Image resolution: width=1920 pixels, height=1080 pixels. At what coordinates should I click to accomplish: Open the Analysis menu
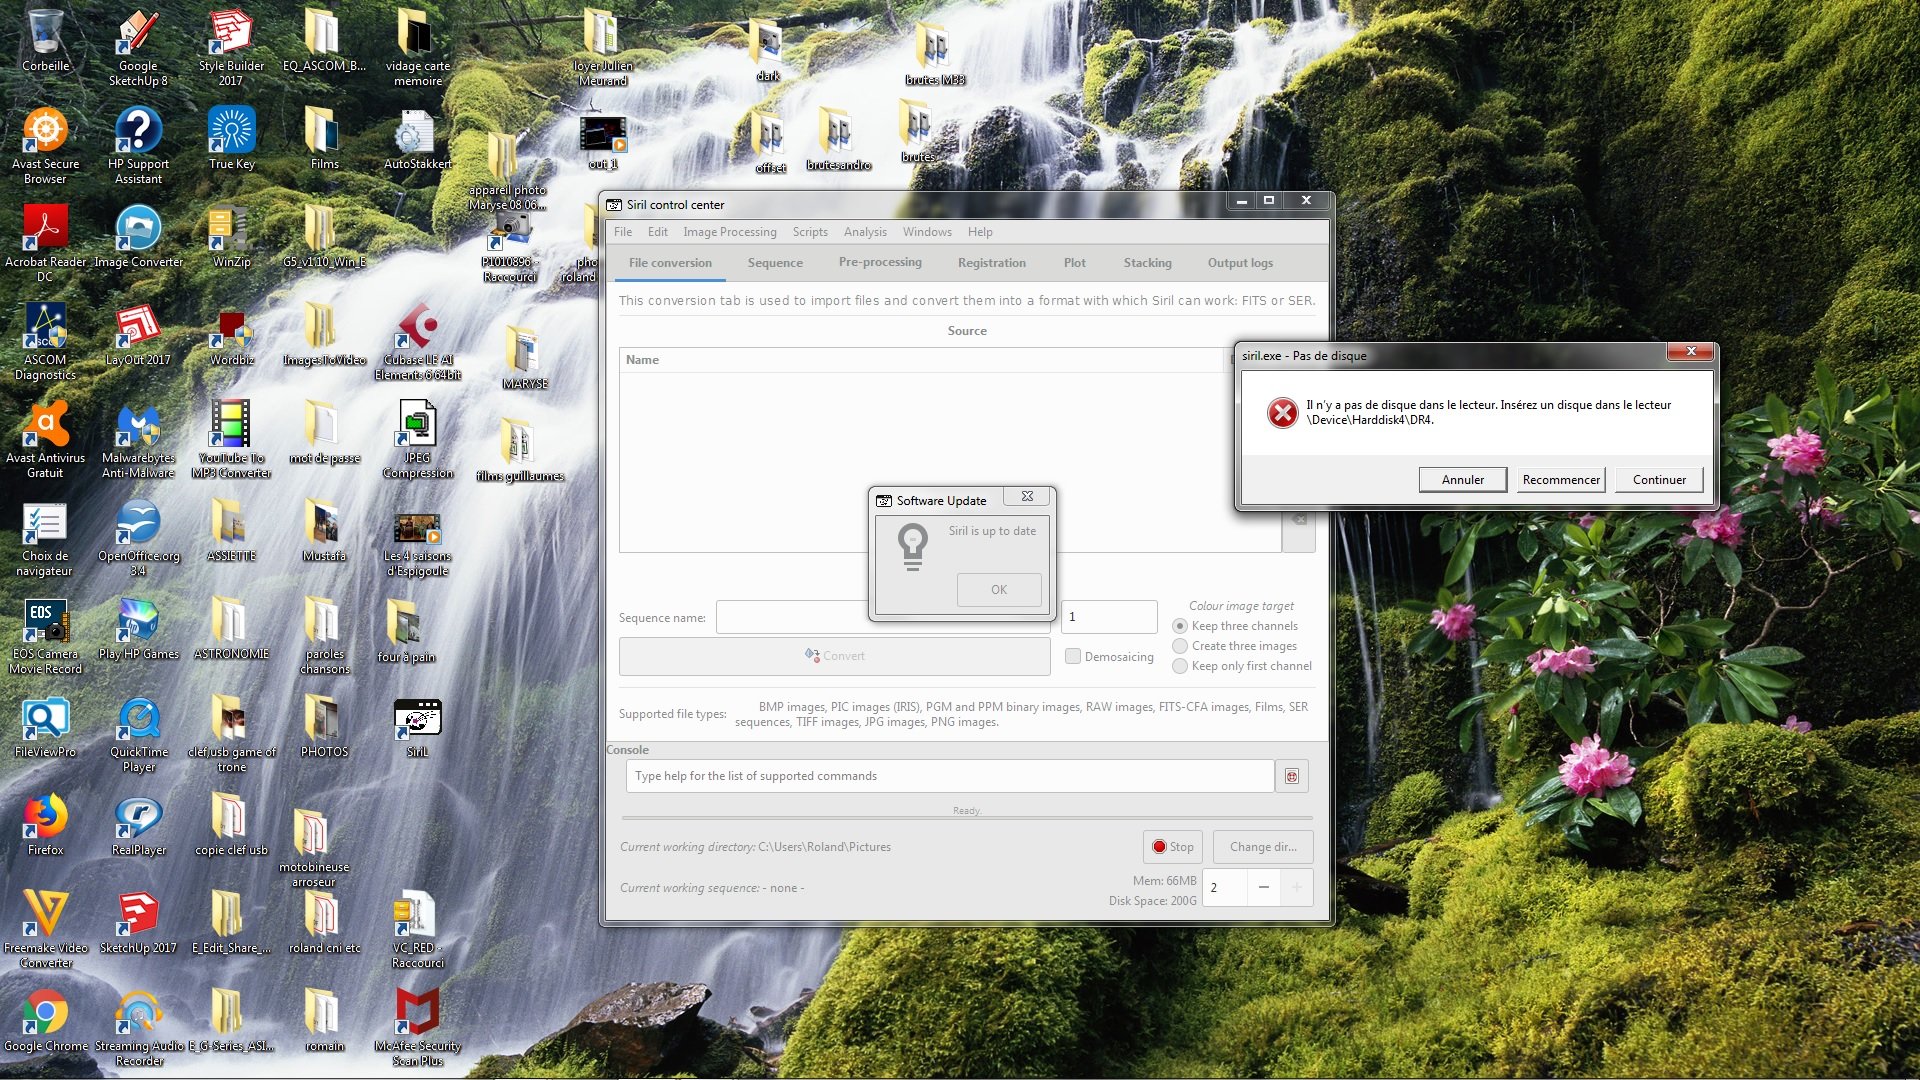click(x=865, y=232)
